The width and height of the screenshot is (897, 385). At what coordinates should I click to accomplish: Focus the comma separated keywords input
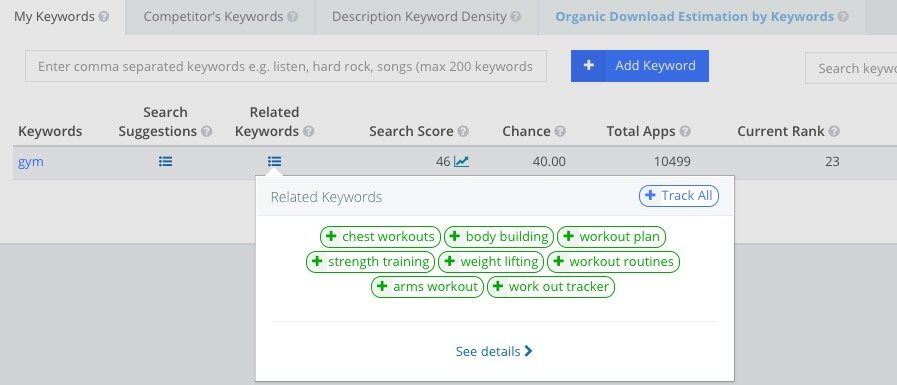click(286, 66)
